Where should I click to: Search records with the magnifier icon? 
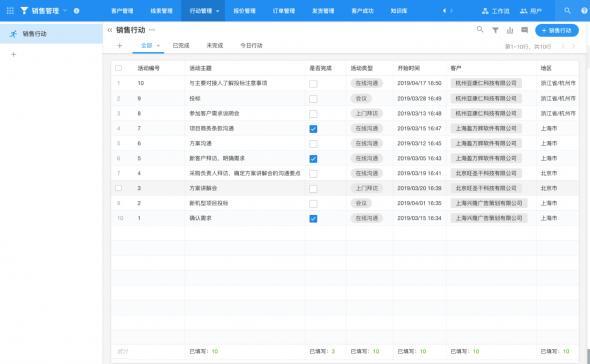(x=480, y=29)
